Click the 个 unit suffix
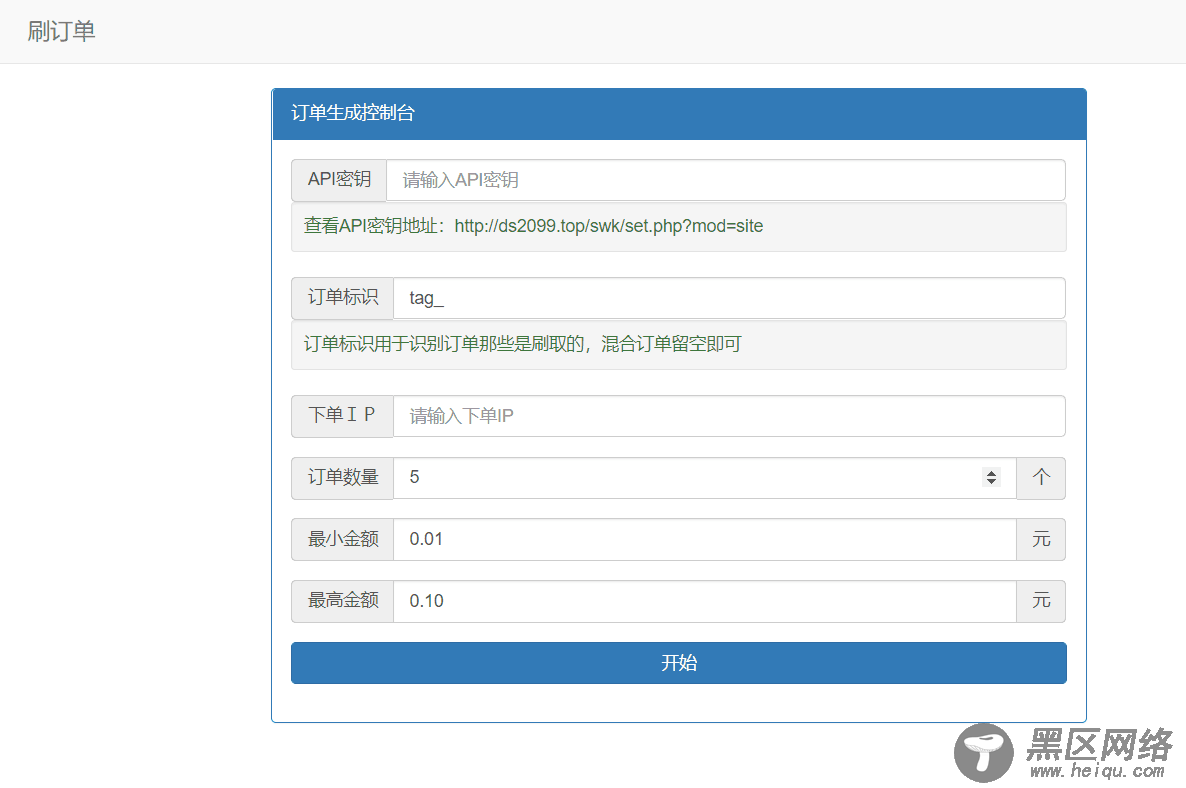The height and width of the screenshot is (788, 1186). 1041,477
